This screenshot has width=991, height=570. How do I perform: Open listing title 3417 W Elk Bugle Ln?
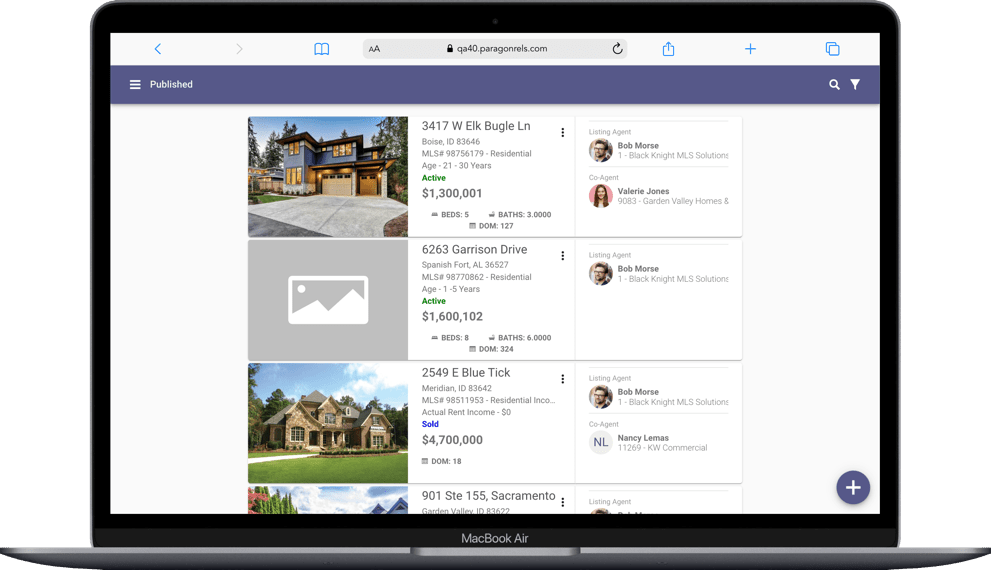(x=476, y=126)
